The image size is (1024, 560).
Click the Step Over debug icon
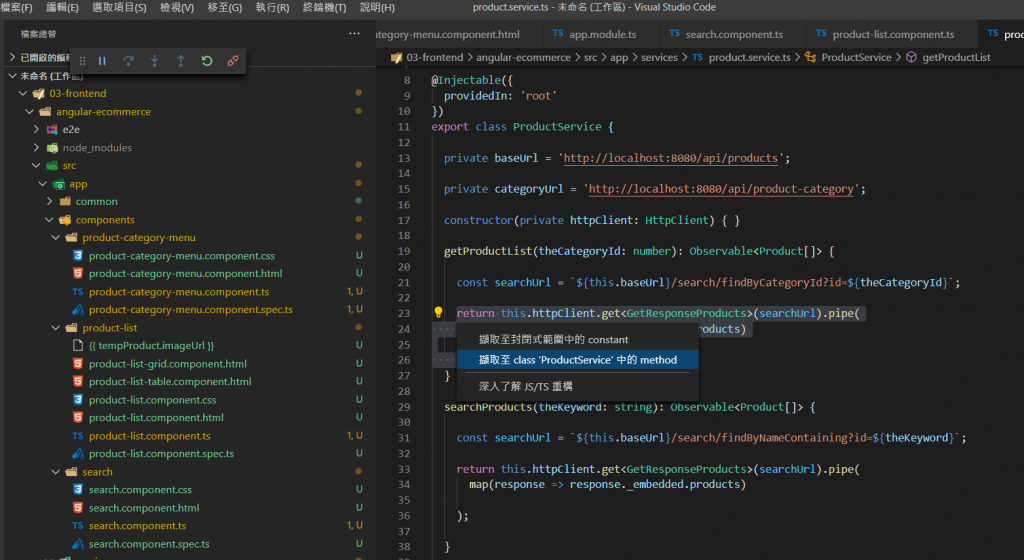(x=128, y=61)
